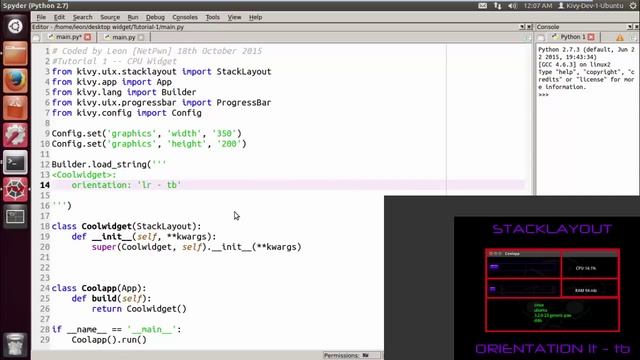Open the Help menu
This screenshot has height=360, width=640.
point(256,17)
